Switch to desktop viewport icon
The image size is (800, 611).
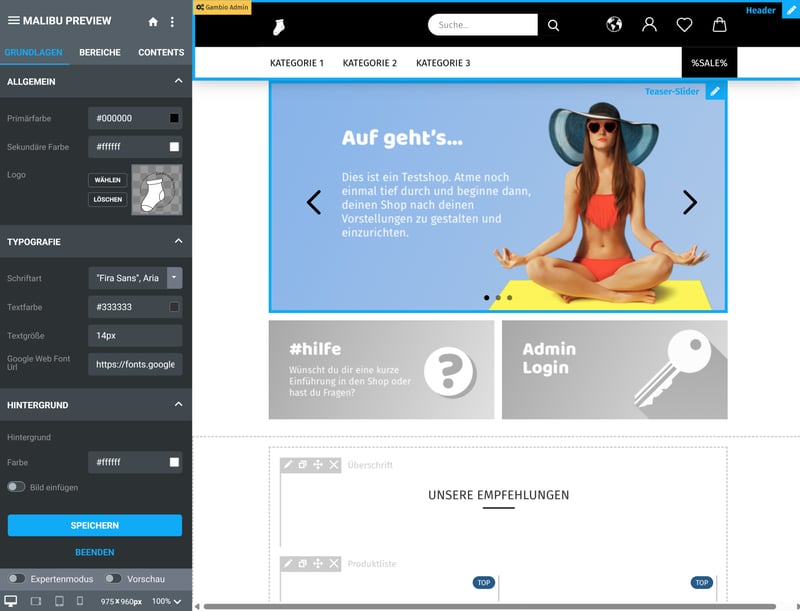point(11,601)
